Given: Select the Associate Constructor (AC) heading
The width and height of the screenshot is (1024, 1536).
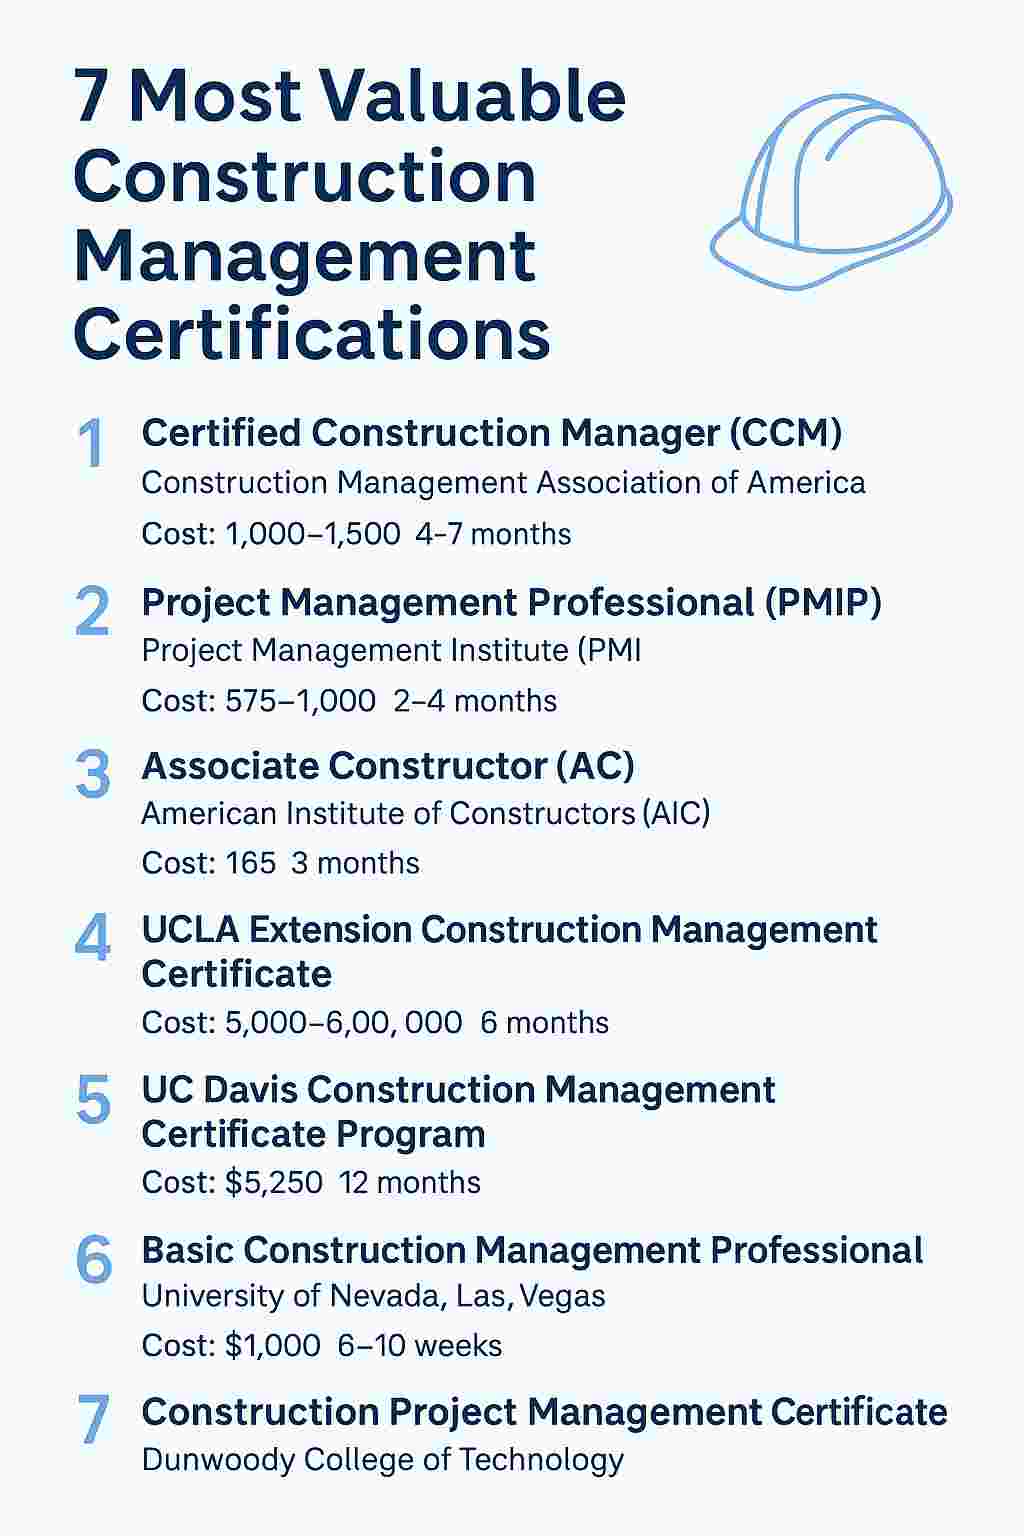Looking at the screenshot, I should pyautogui.click(x=388, y=766).
